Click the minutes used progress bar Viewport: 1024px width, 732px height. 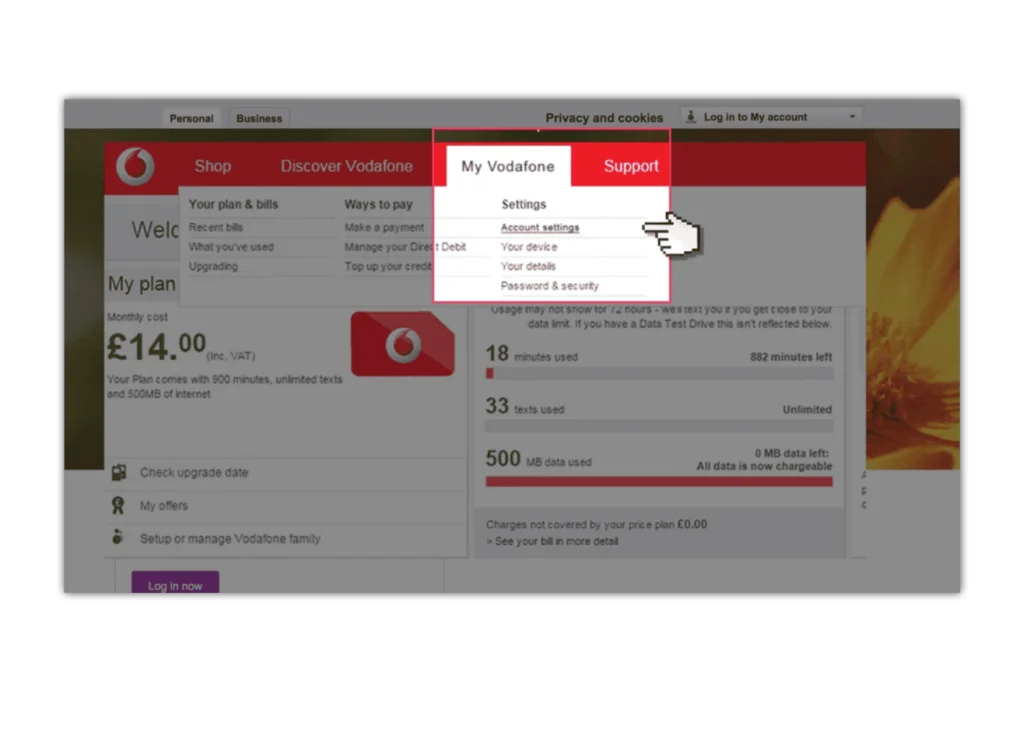tap(659, 374)
